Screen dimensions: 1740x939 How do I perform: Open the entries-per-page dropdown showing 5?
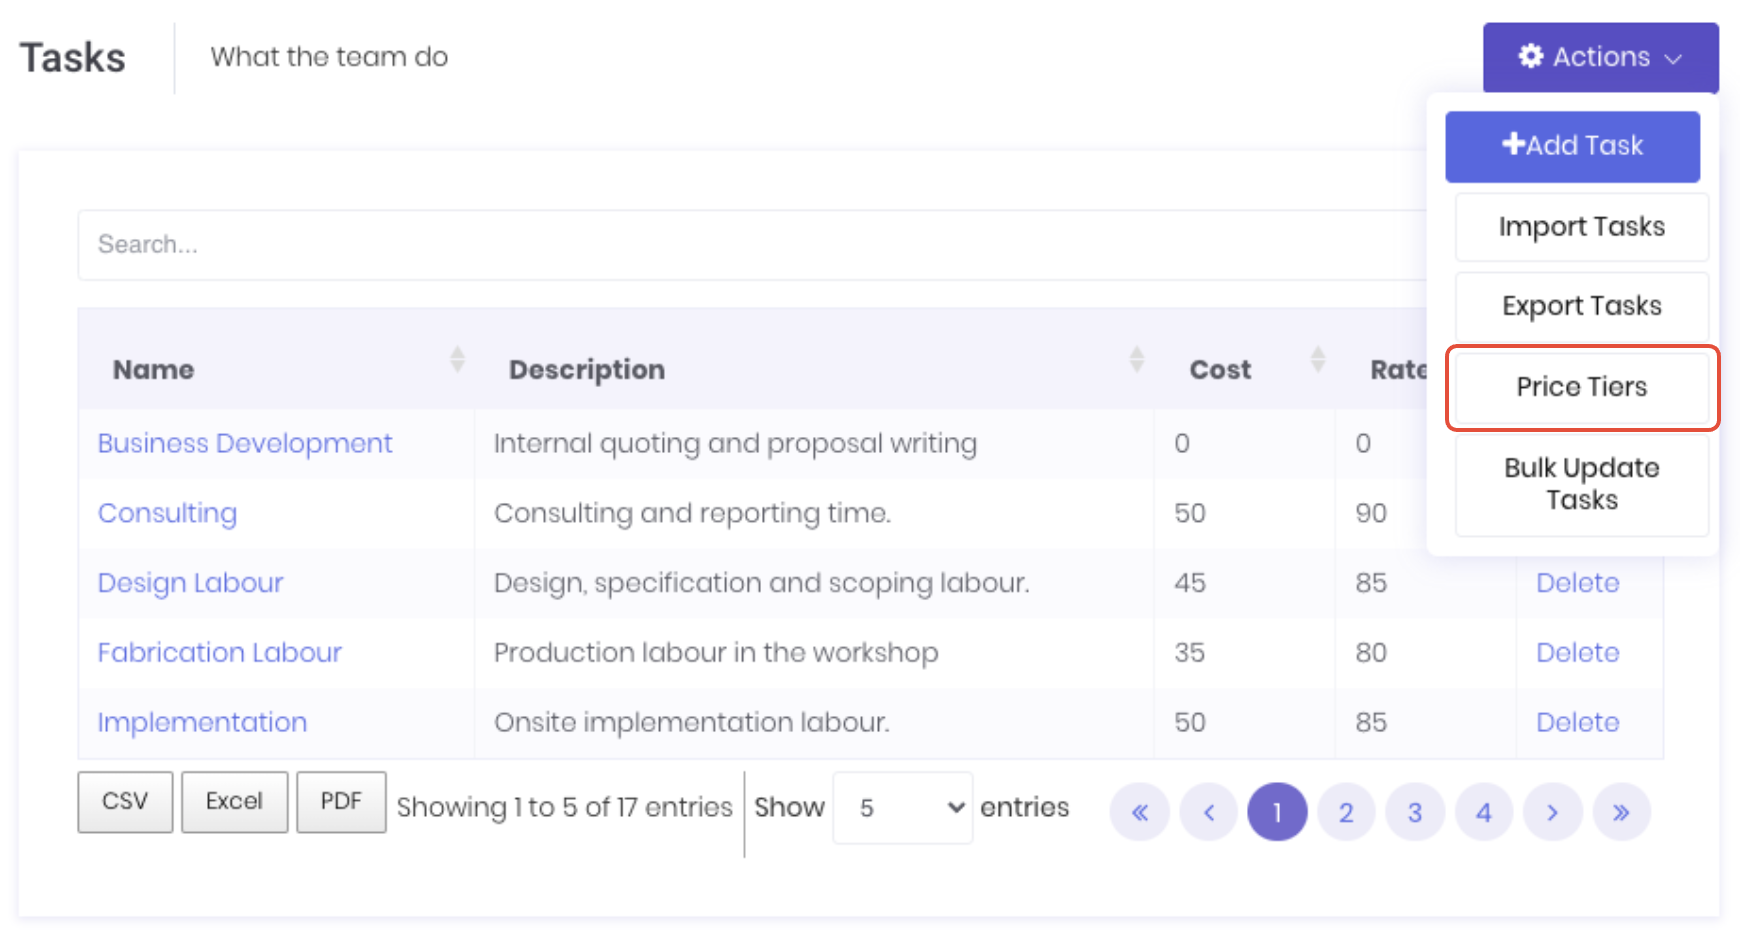pos(902,808)
